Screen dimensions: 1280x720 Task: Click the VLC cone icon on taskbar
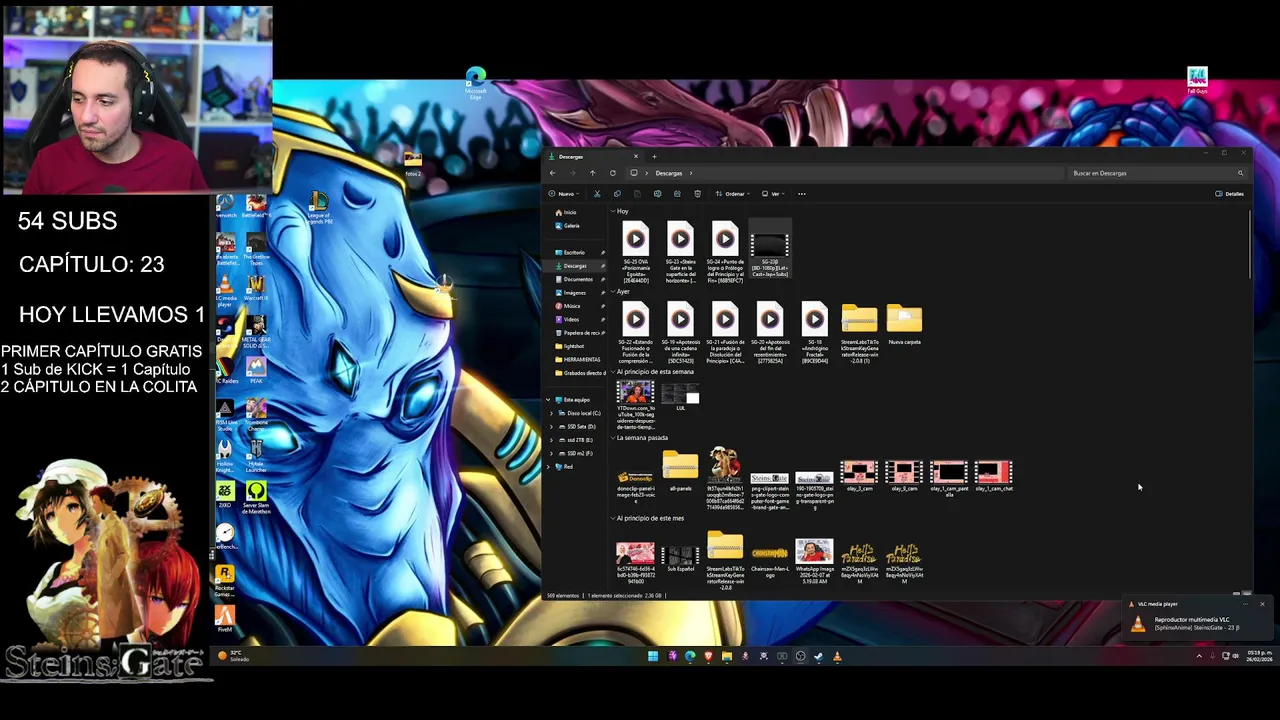pos(837,656)
